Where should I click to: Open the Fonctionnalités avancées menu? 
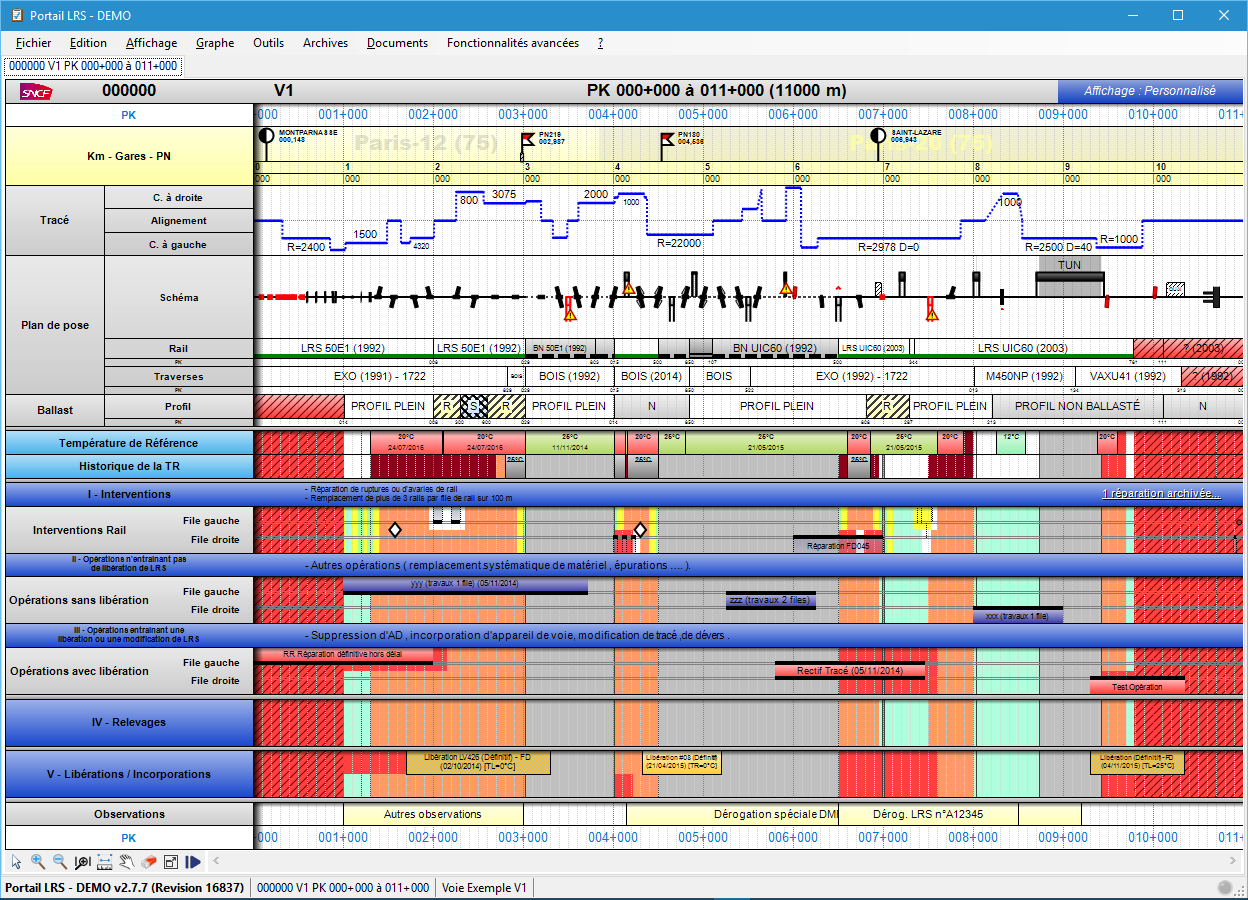[x=512, y=43]
